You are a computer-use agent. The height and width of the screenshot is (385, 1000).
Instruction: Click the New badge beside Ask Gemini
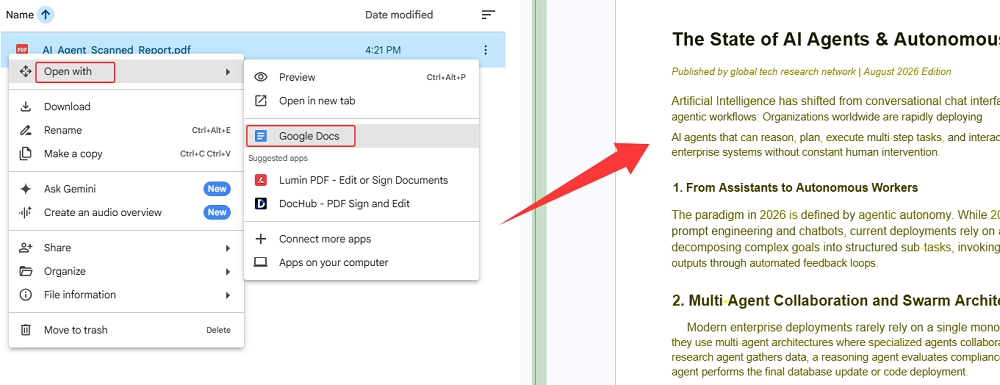pyautogui.click(x=217, y=189)
